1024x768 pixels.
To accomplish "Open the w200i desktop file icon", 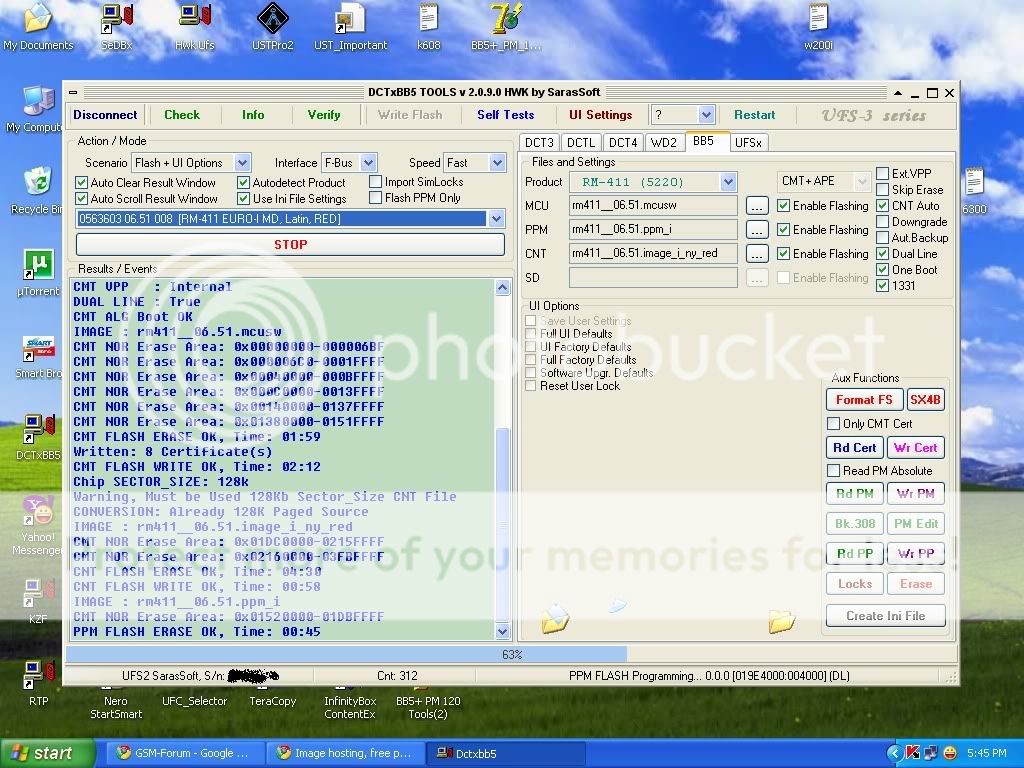I will 818,27.
